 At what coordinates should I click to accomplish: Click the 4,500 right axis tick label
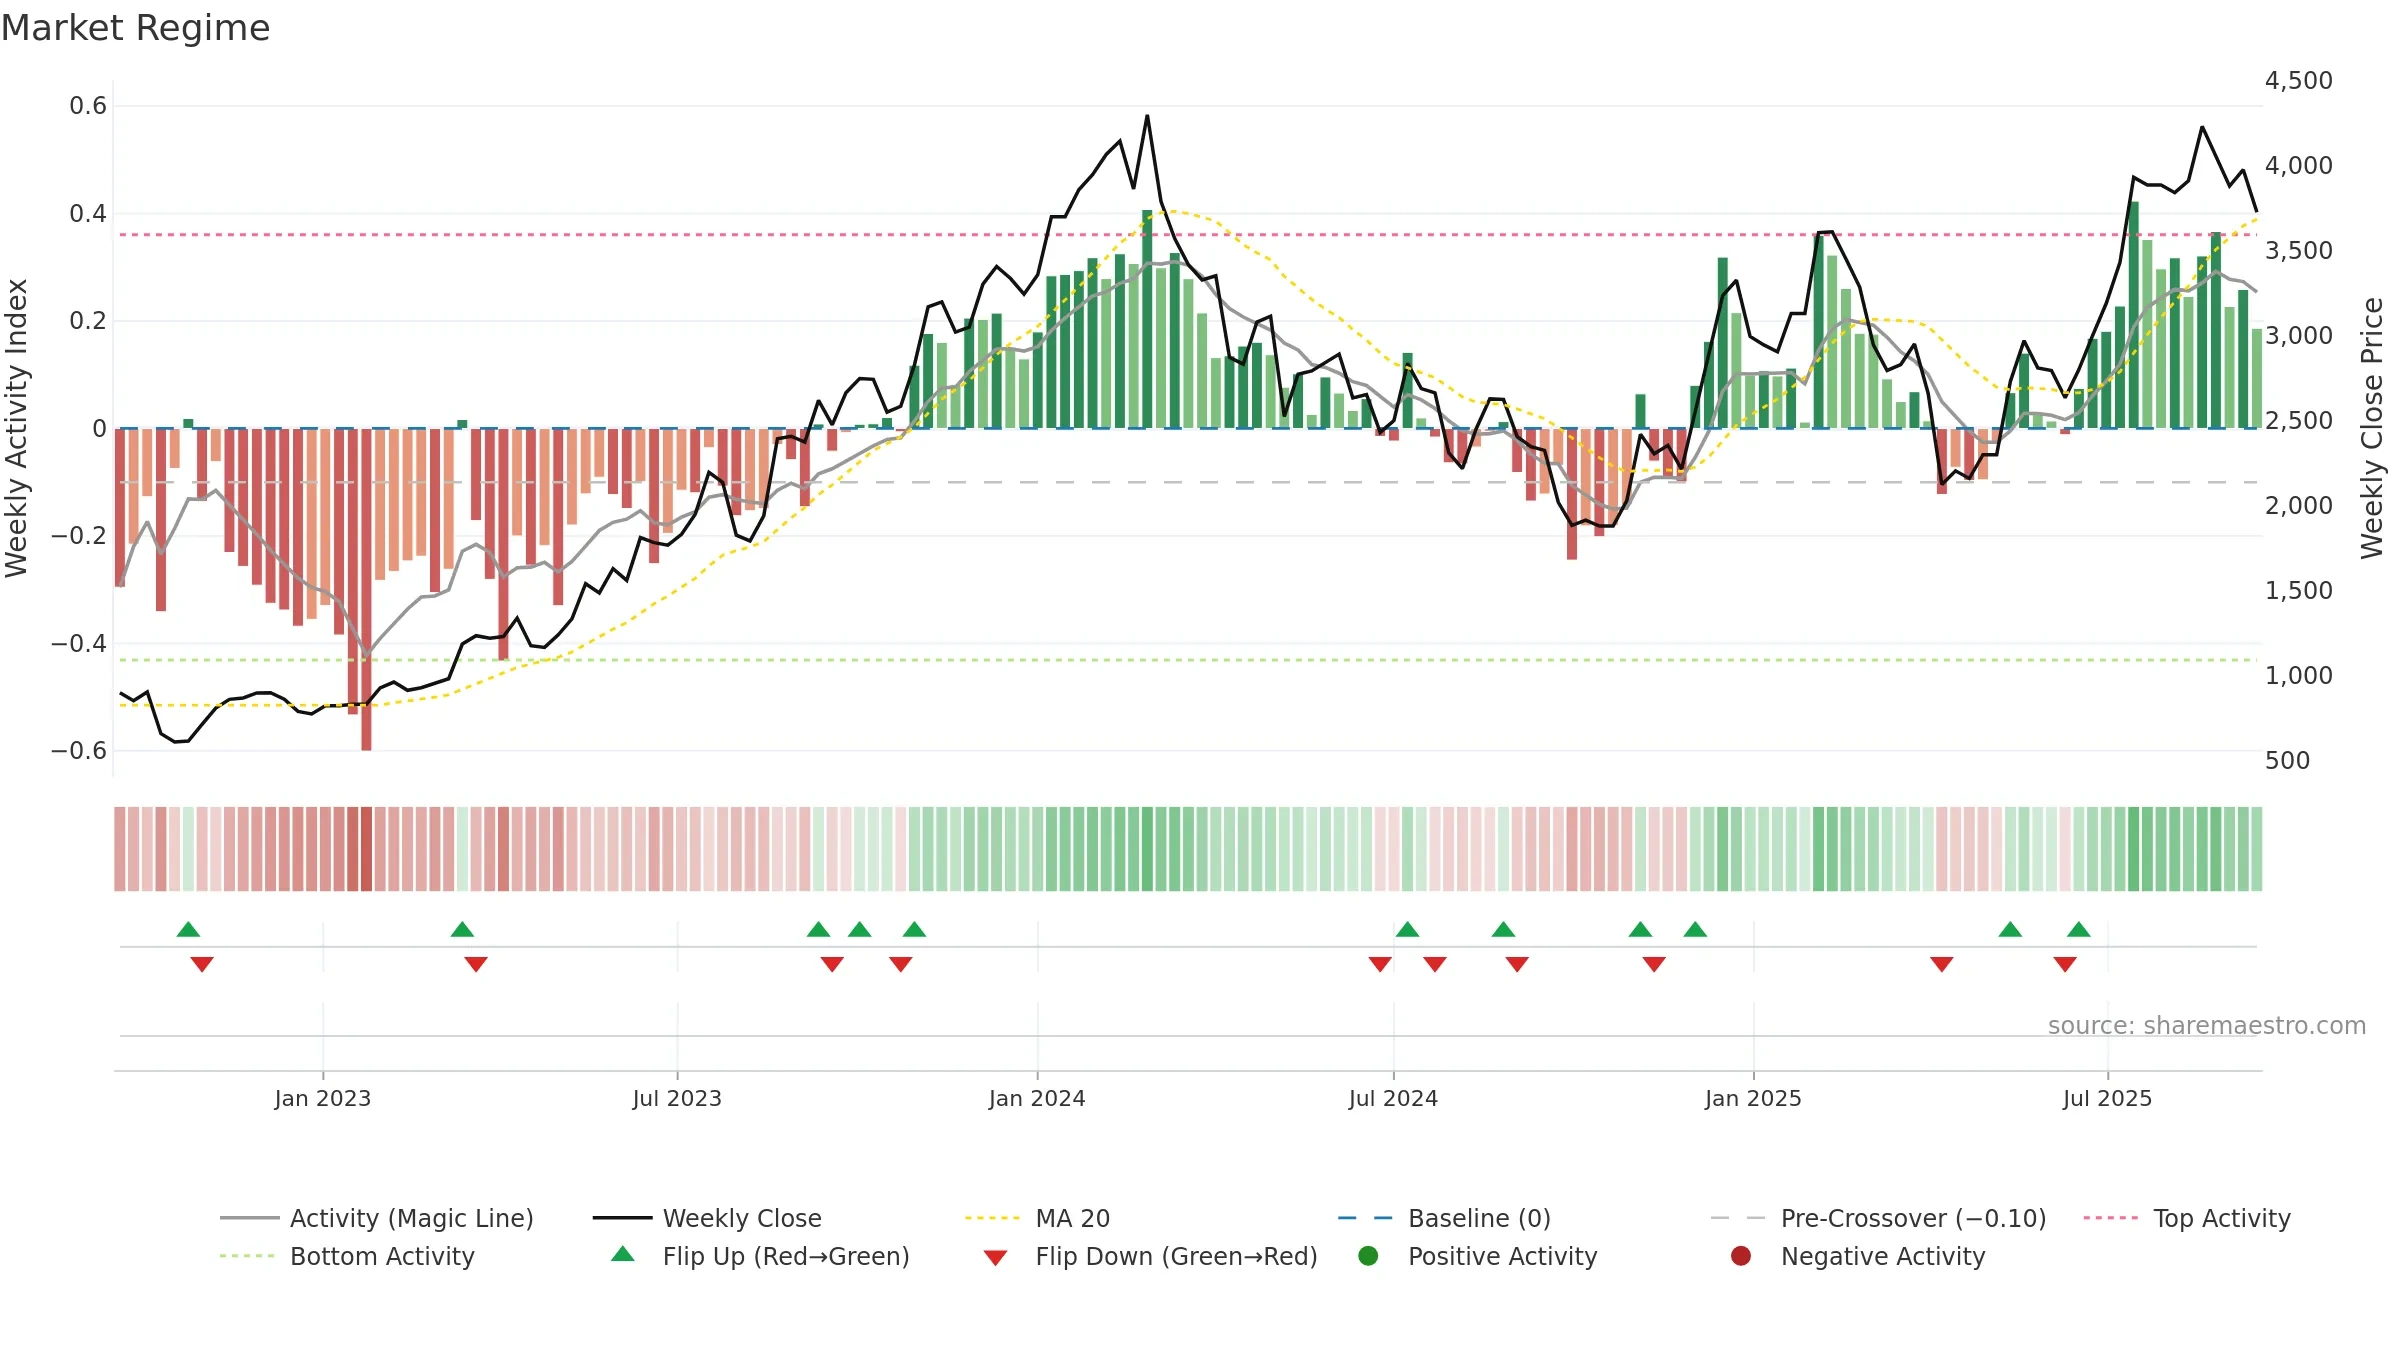[2298, 80]
